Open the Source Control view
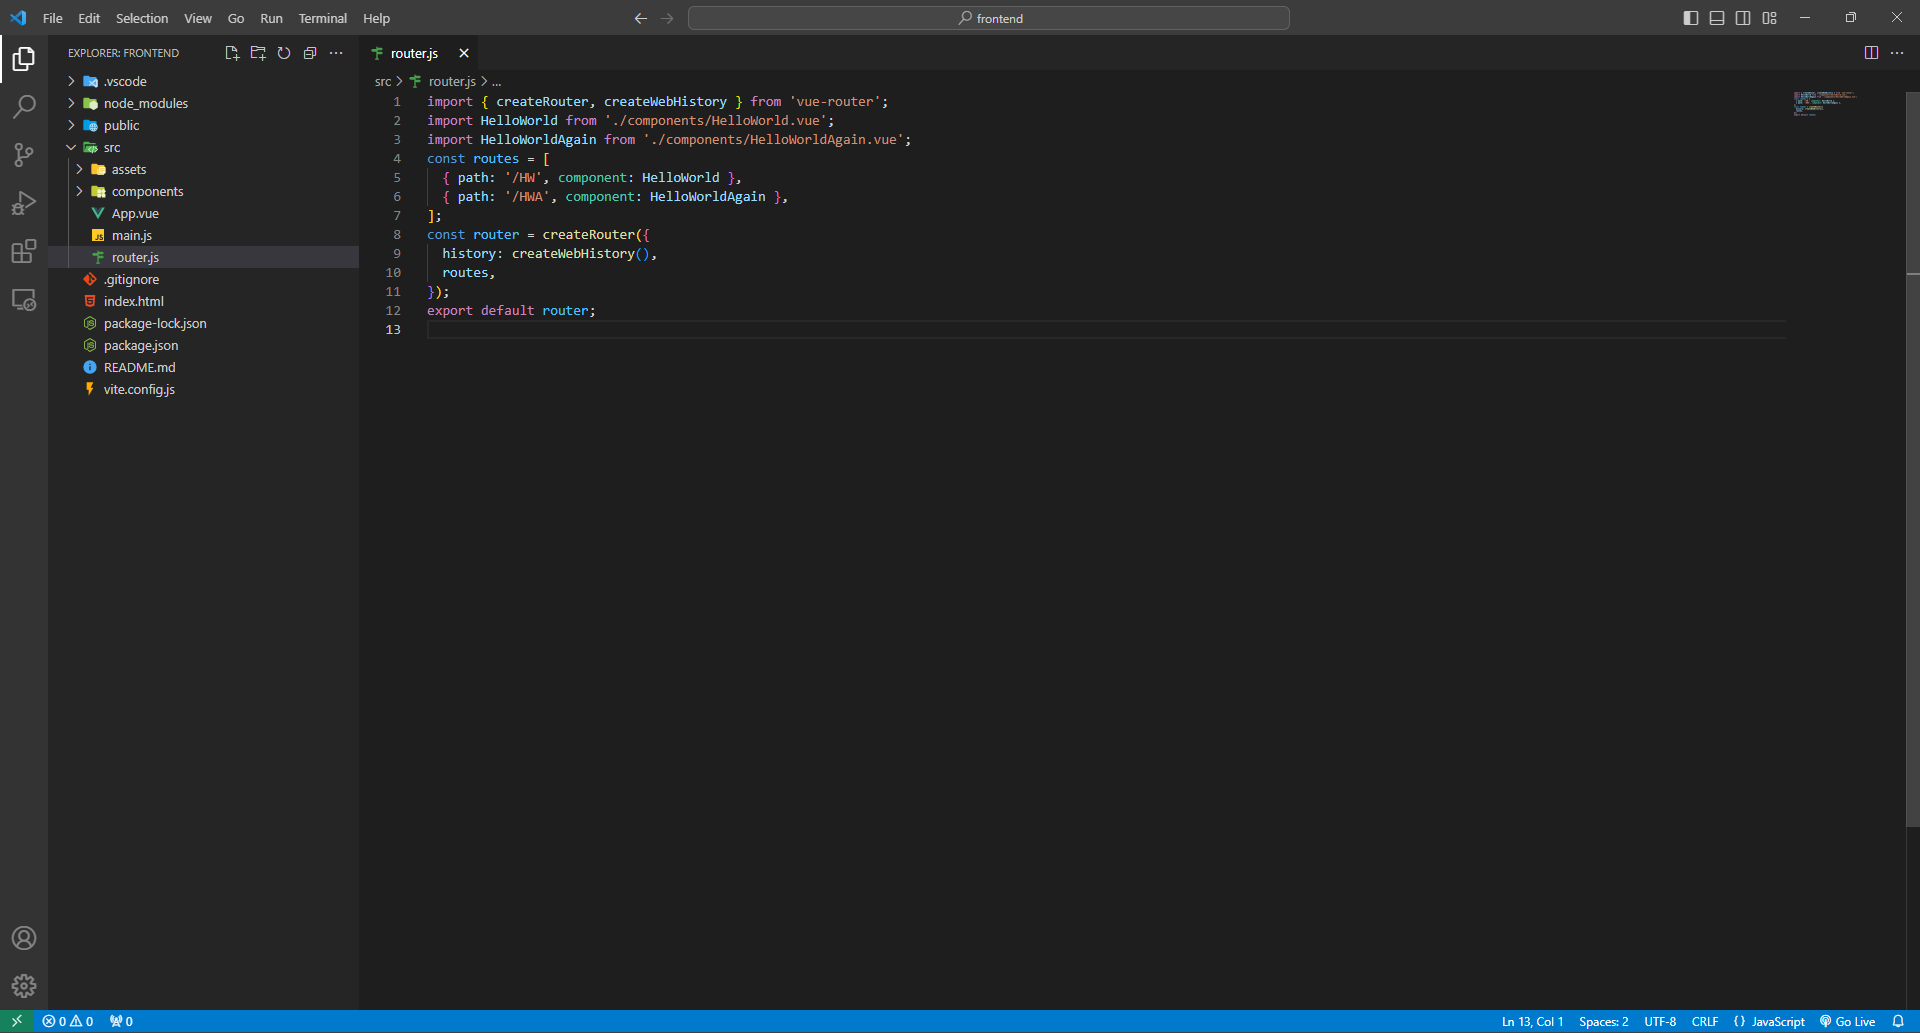The image size is (1920, 1033). click(24, 154)
